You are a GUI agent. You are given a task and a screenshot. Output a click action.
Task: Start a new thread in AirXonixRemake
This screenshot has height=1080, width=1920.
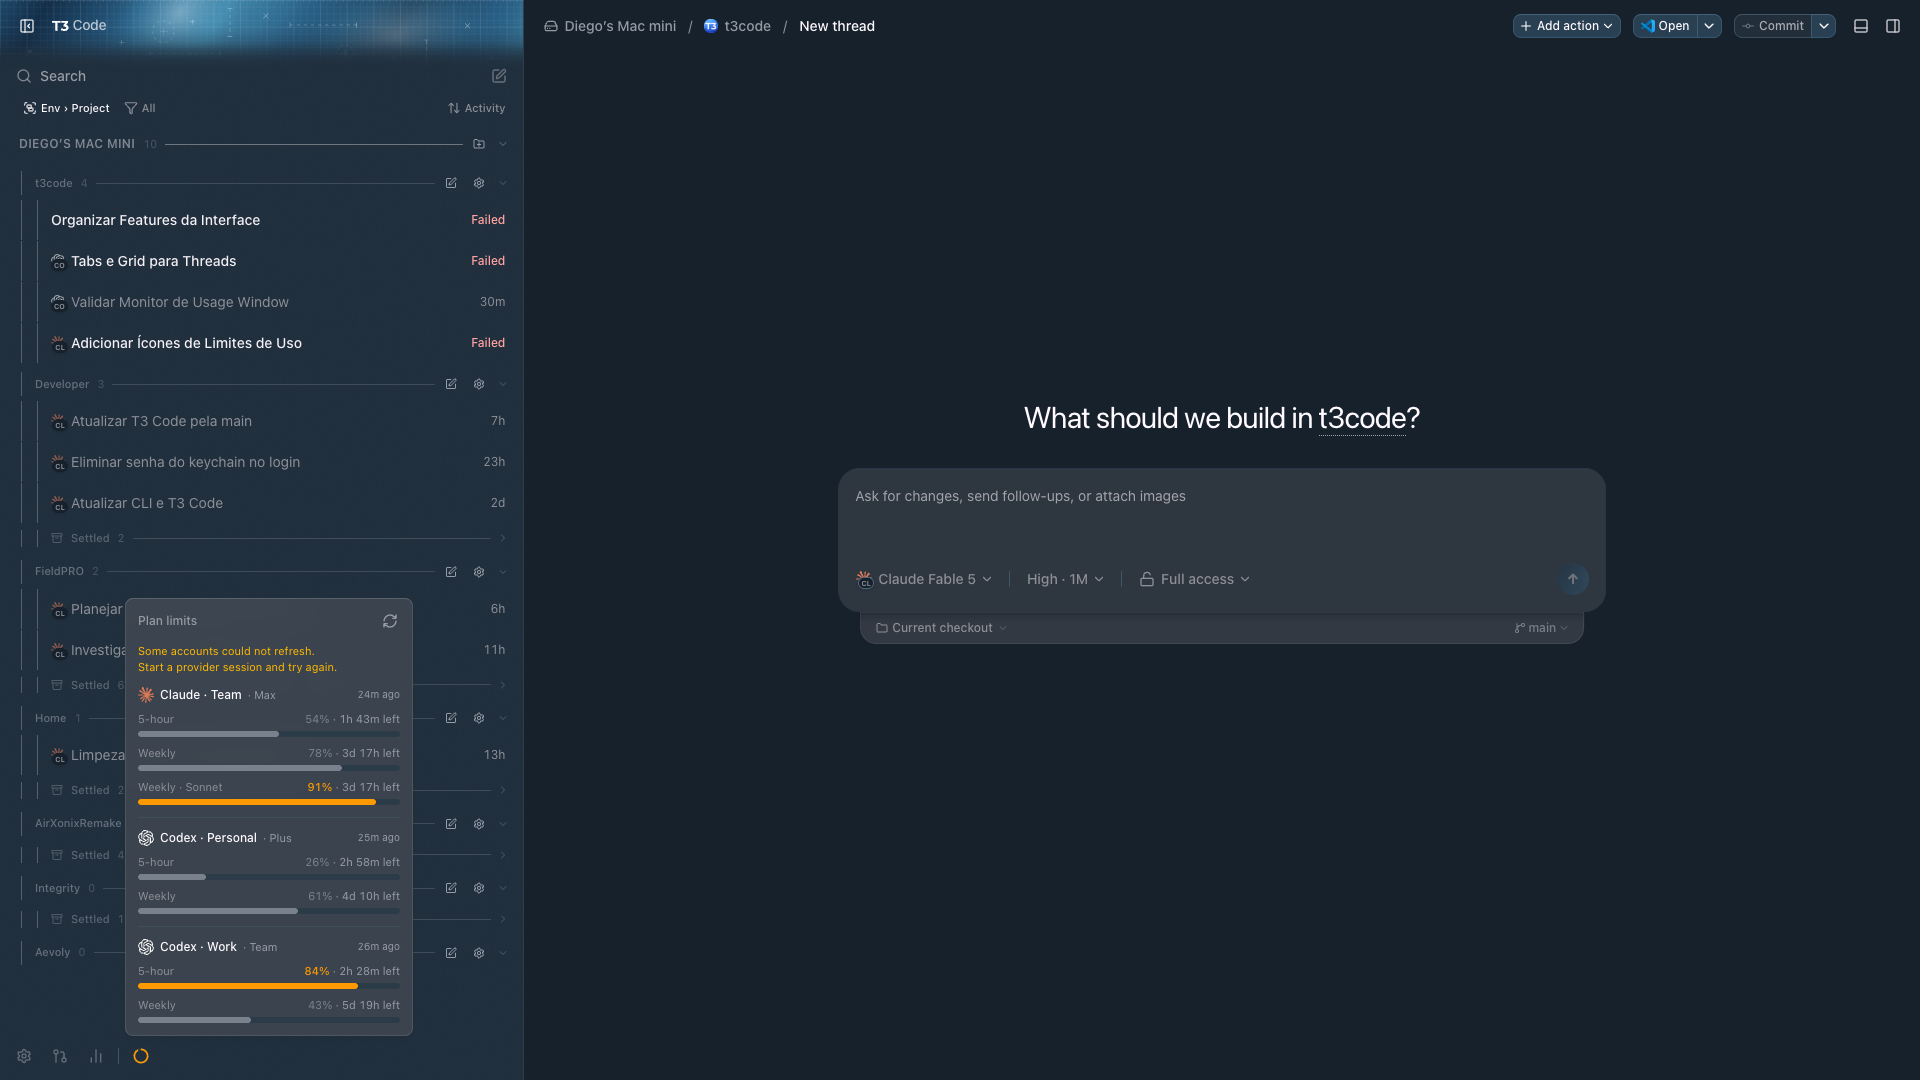pos(451,824)
